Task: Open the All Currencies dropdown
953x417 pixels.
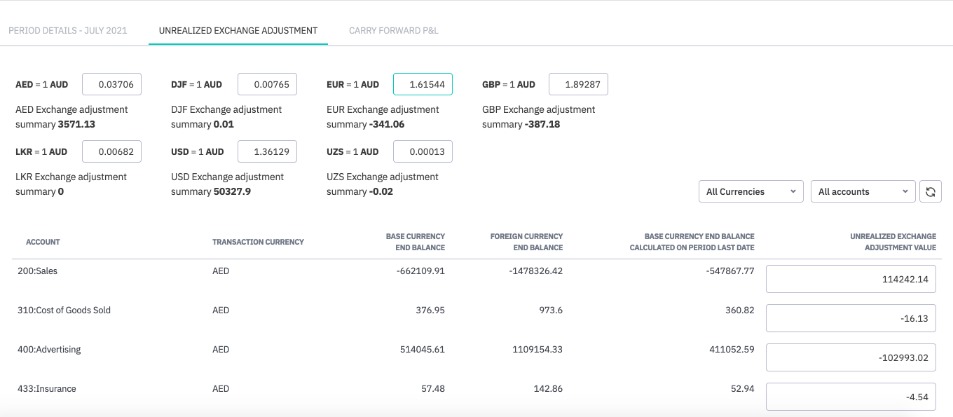Action: click(750, 192)
